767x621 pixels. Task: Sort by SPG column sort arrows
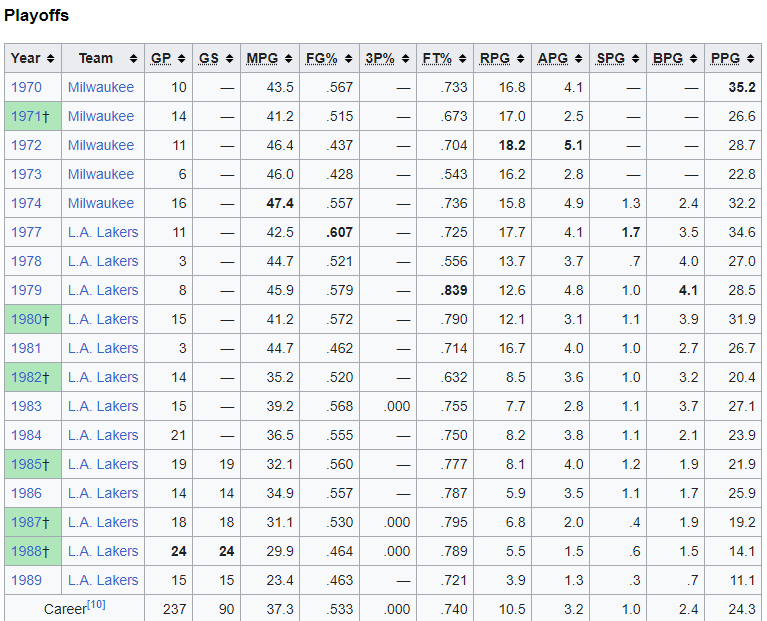pos(635,59)
